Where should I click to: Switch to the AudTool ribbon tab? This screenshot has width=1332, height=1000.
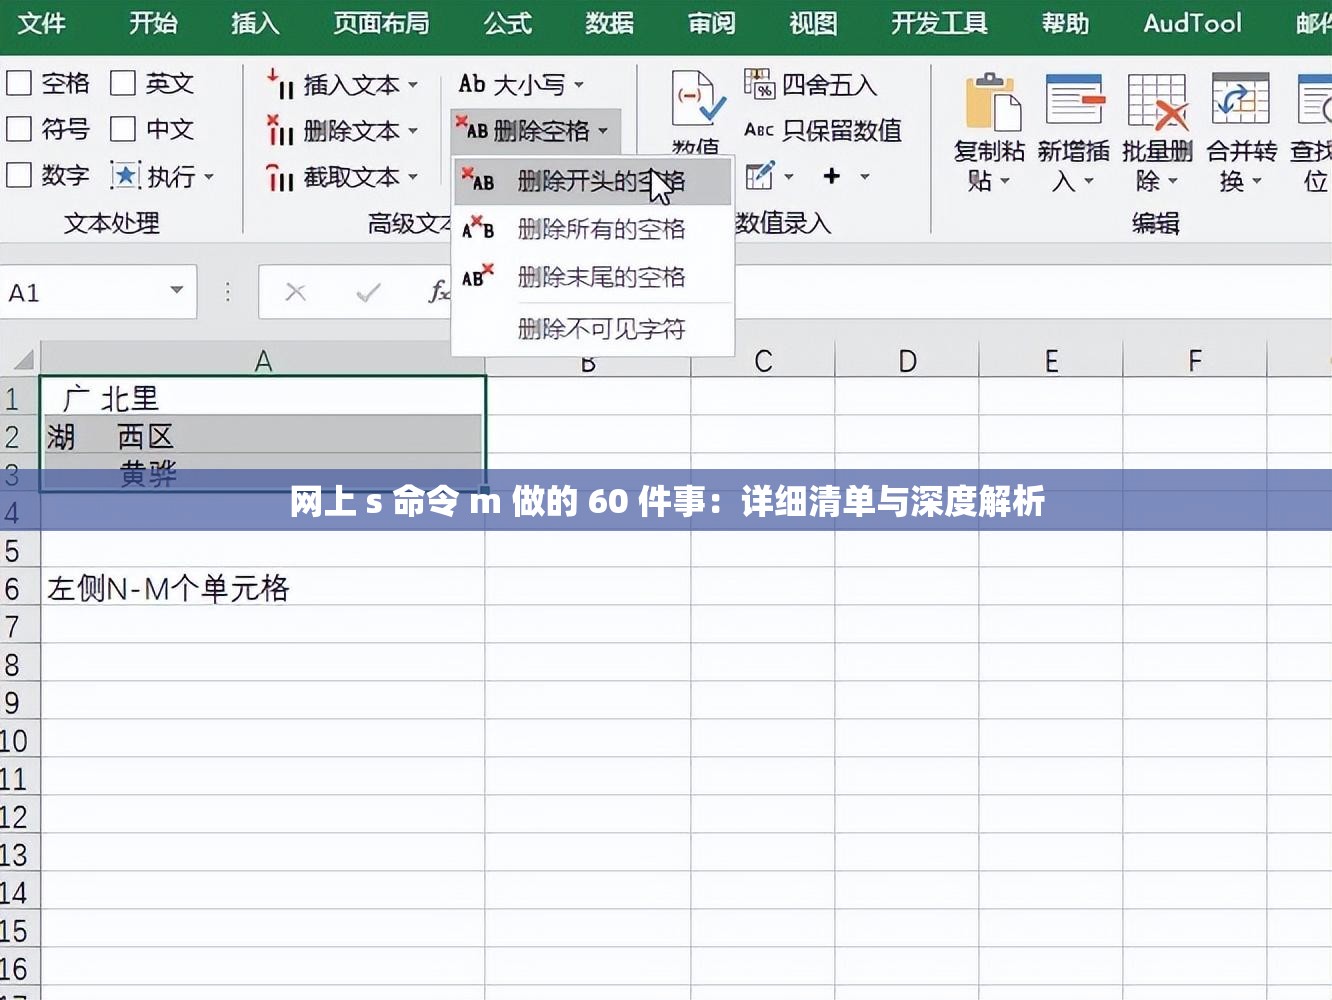pyautogui.click(x=1191, y=24)
